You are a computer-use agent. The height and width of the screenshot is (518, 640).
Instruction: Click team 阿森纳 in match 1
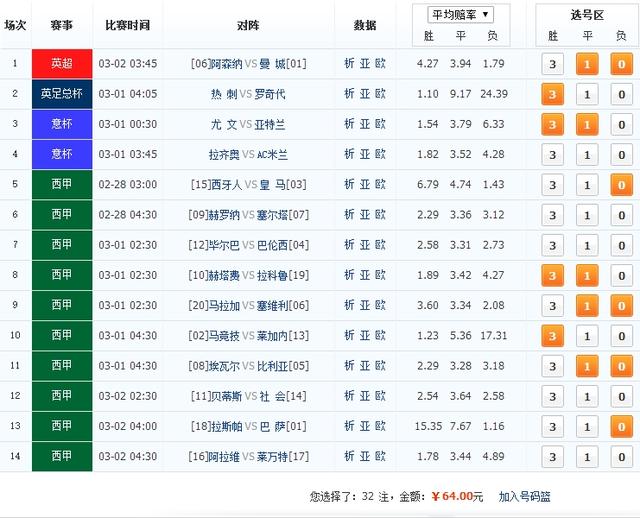[x=226, y=64]
